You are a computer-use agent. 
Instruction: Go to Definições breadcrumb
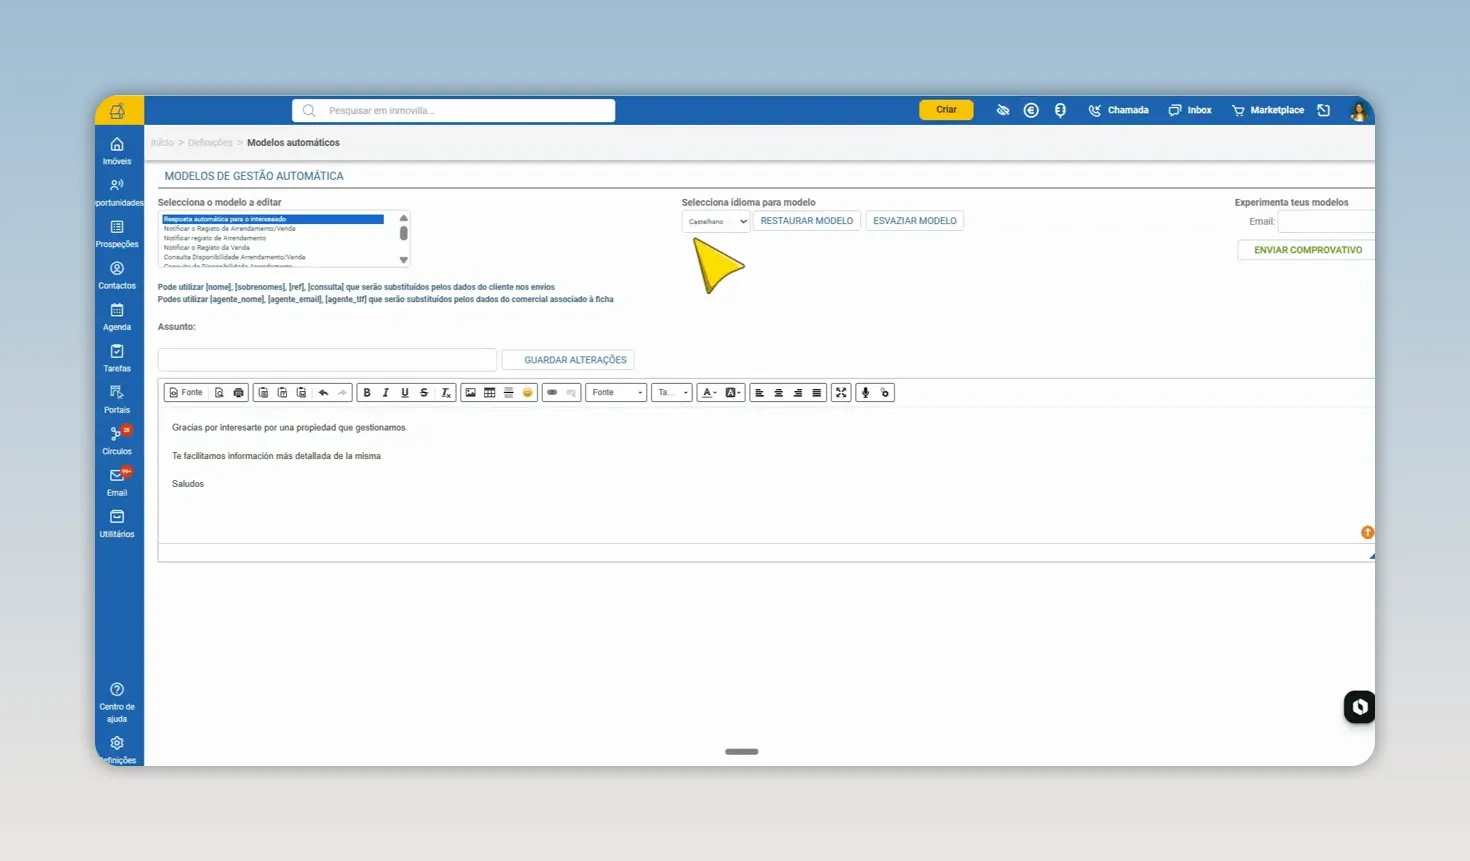click(x=210, y=143)
